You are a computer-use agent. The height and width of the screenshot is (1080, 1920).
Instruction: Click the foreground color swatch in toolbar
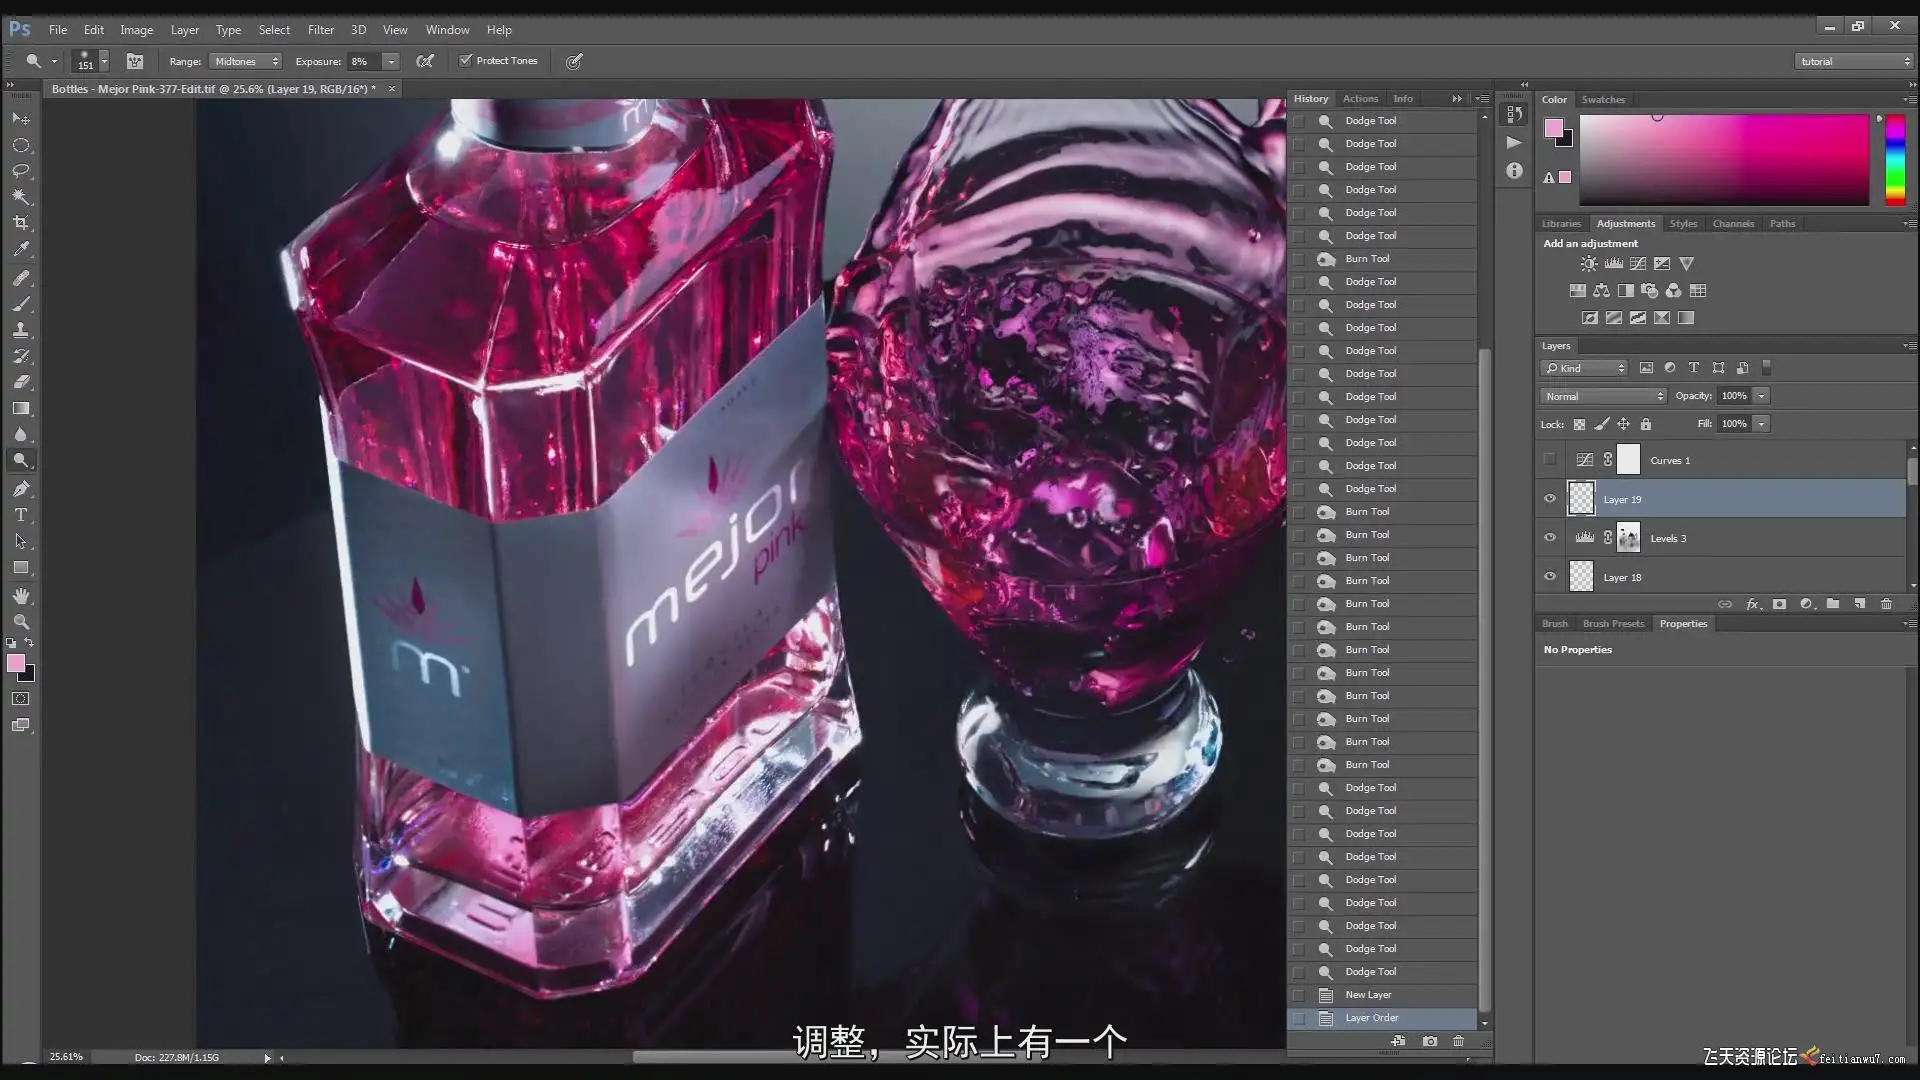click(15, 664)
